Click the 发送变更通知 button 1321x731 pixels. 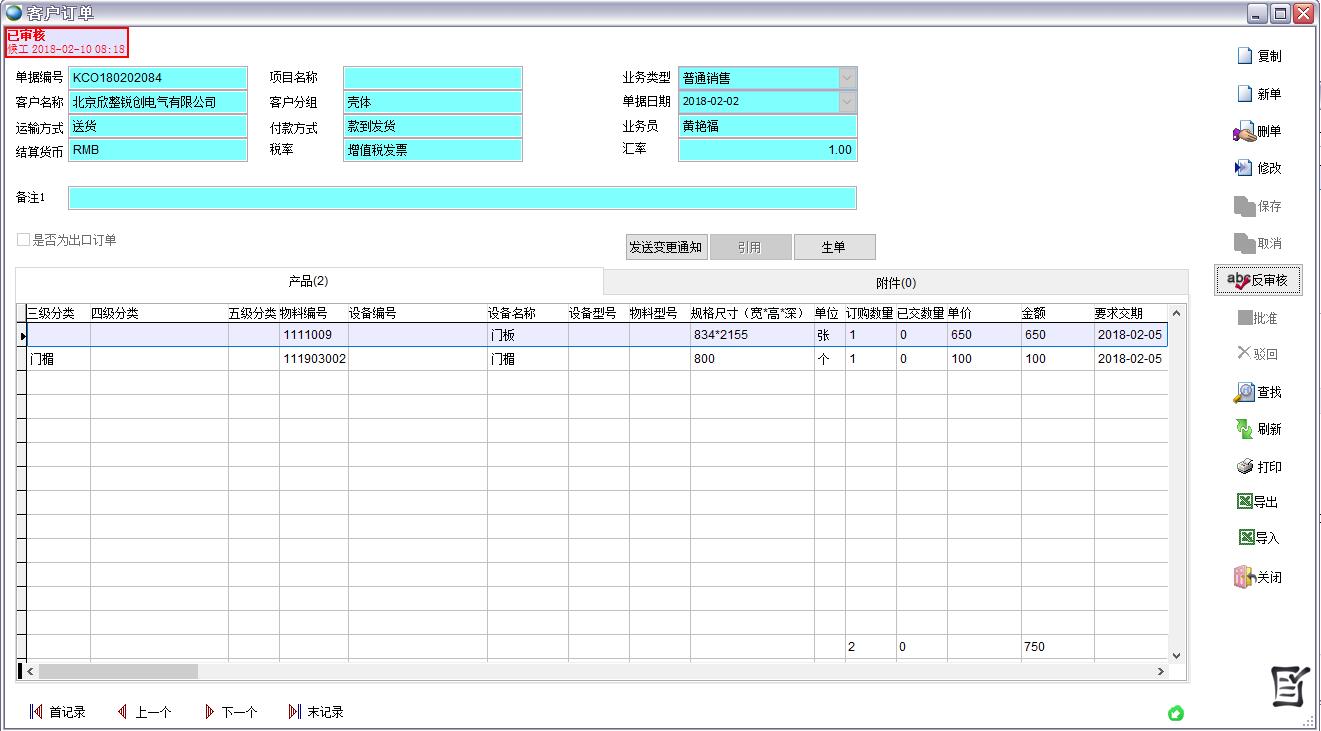pos(666,247)
